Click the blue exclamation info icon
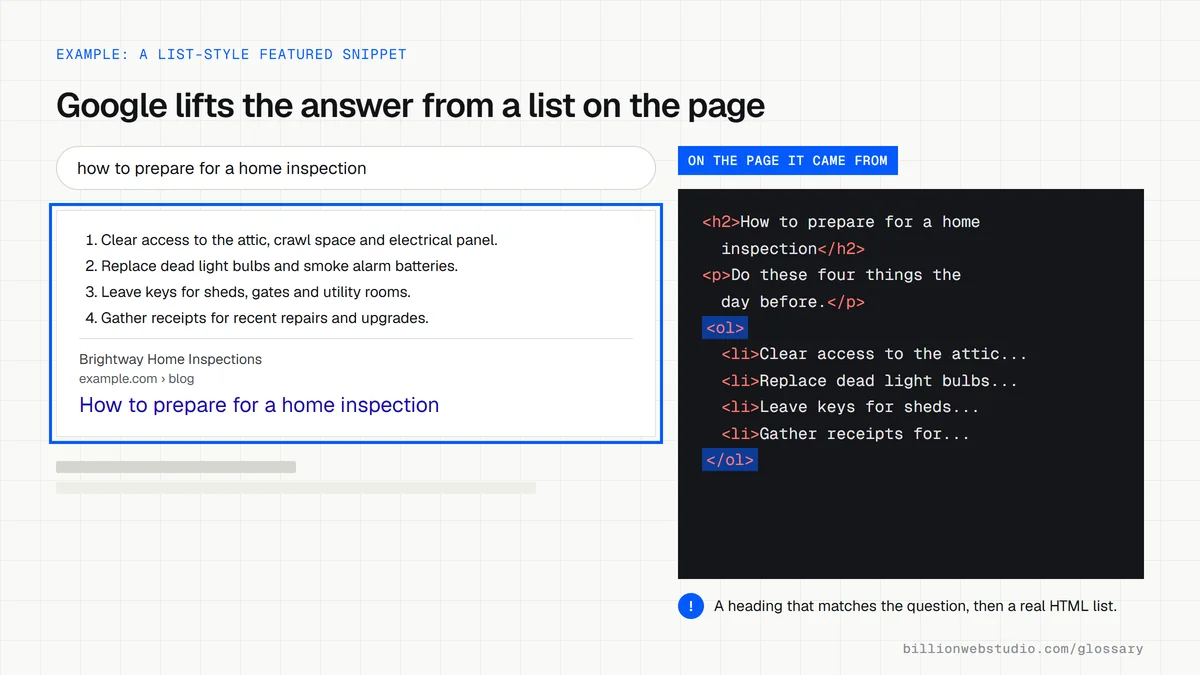 tap(691, 606)
